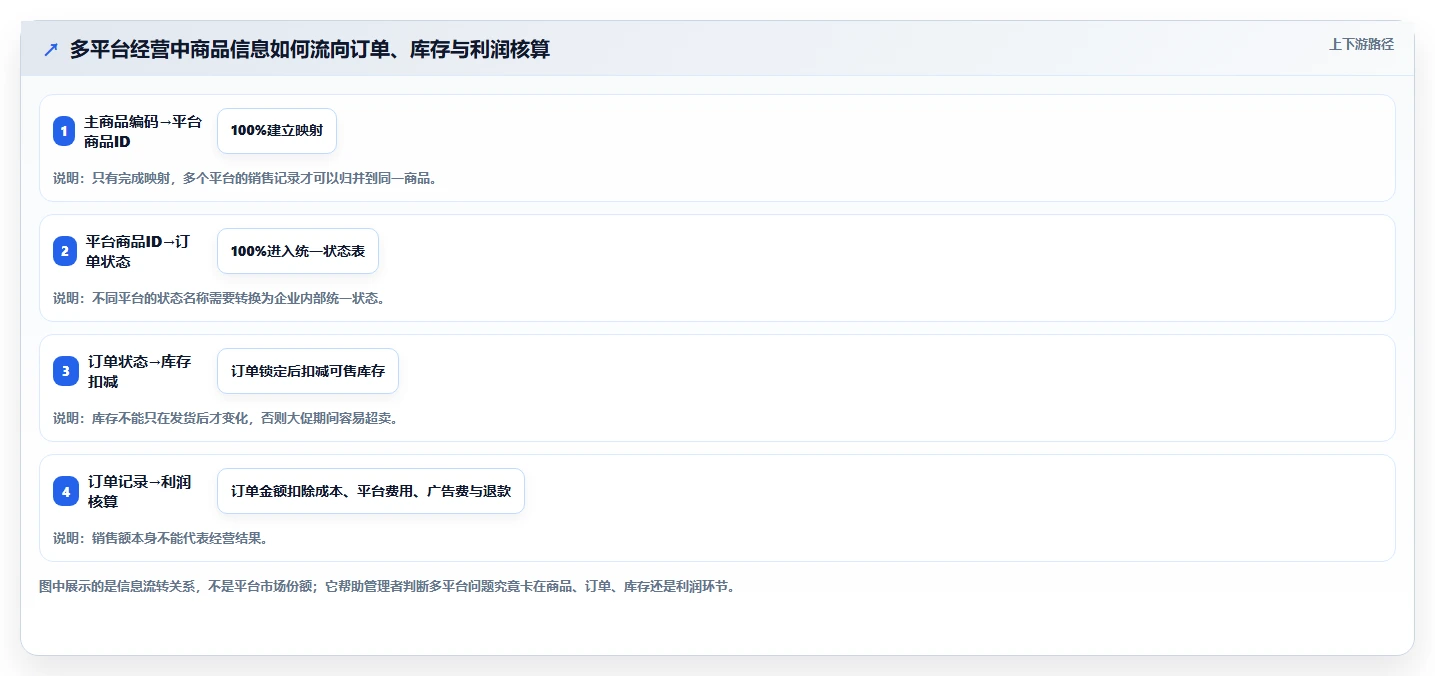Image resolution: width=1435 pixels, height=676 pixels.
Task: Click the arrow icon beside the title
Action: pos(51,49)
